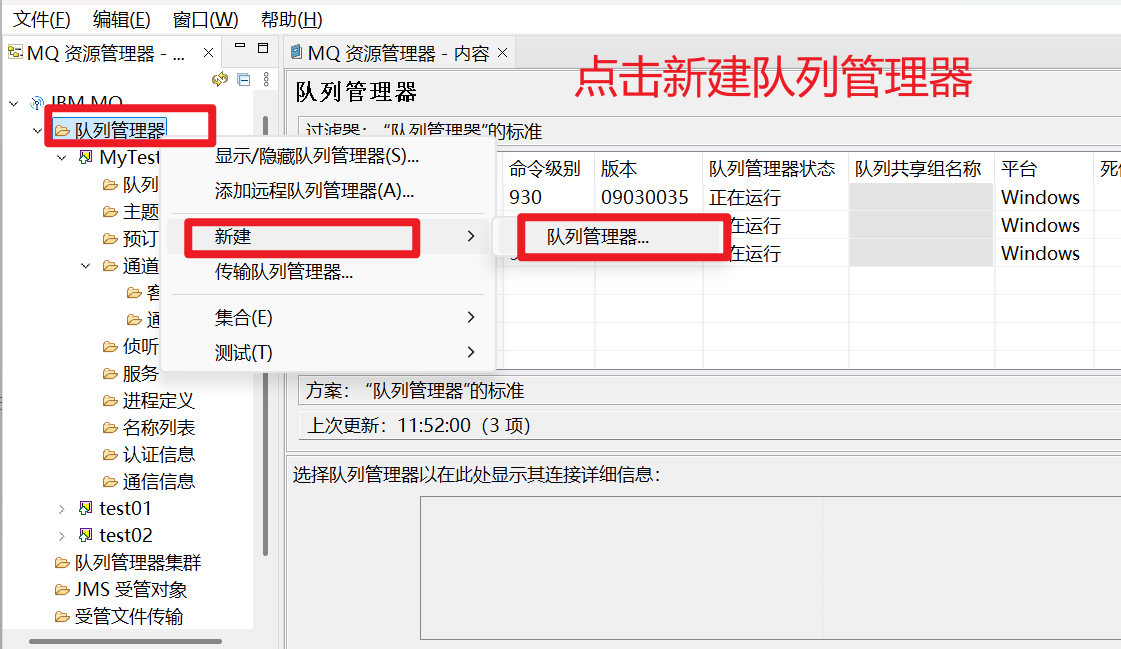The height and width of the screenshot is (649, 1121).
Task: Click the 认证信息 folder icon
Action: click(110, 455)
